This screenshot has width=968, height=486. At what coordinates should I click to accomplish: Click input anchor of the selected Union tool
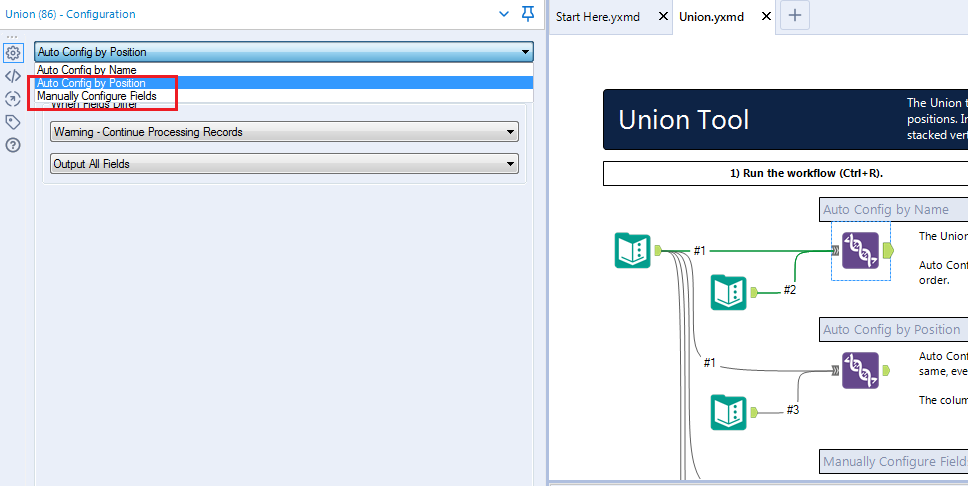[x=835, y=250]
